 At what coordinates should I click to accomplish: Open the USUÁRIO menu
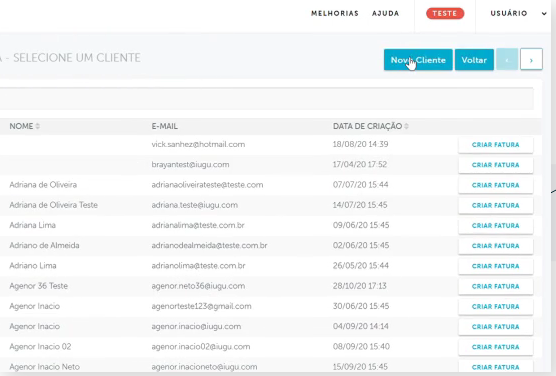tap(509, 13)
